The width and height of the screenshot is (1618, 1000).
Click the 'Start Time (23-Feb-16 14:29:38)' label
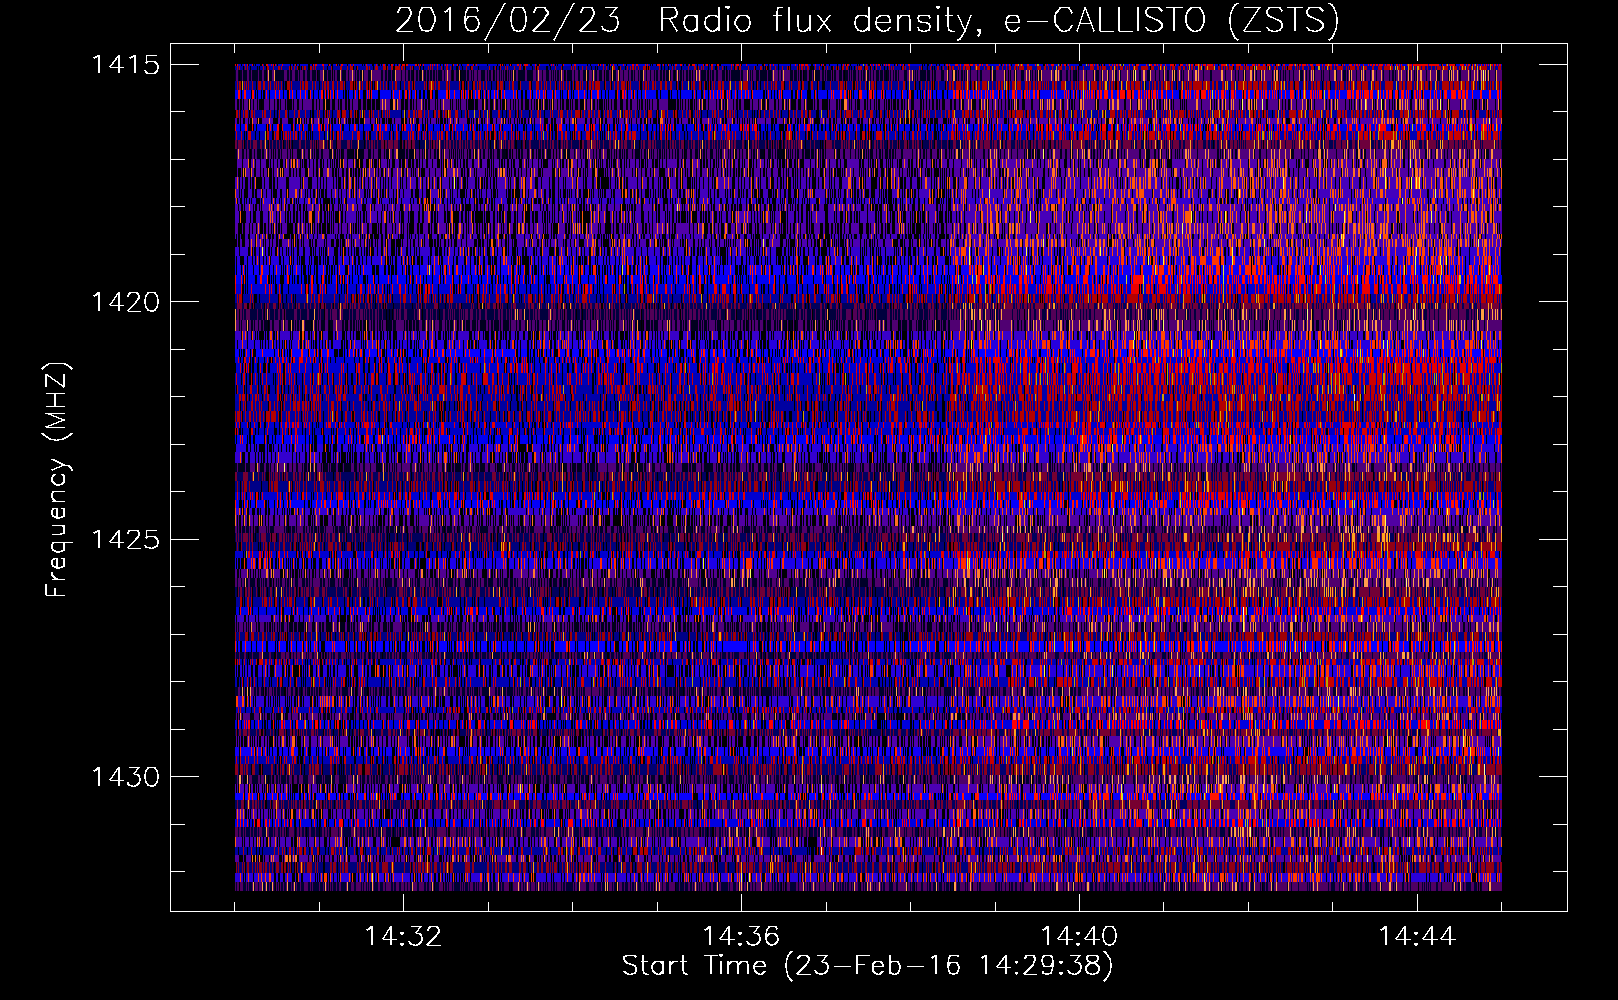click(x=867, y=966)
